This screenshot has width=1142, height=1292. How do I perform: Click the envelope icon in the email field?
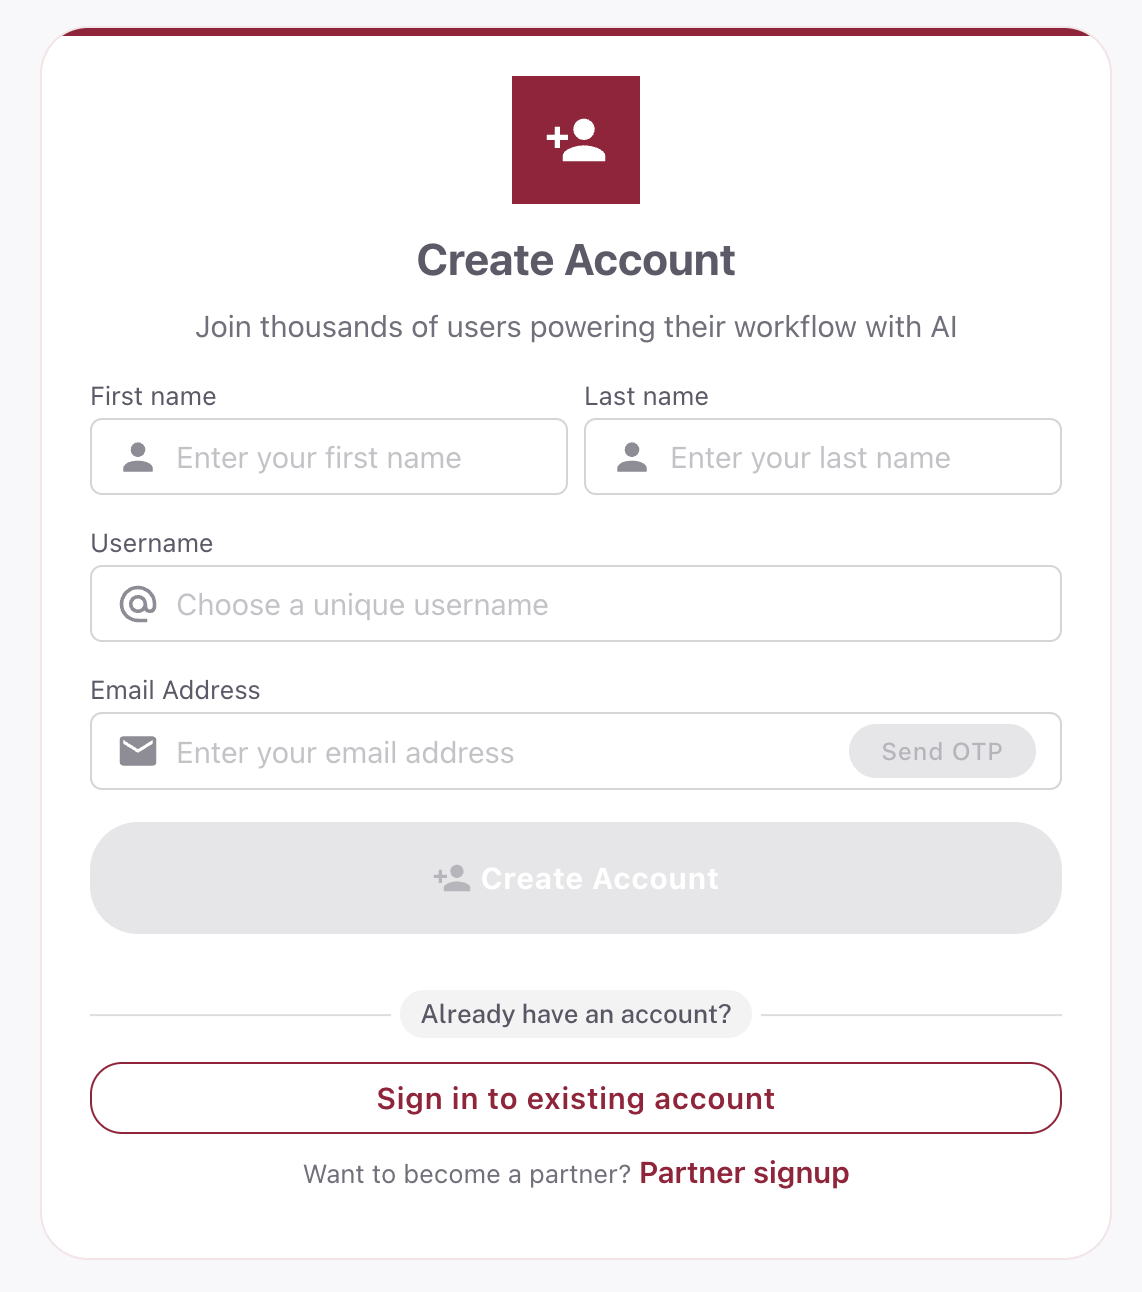(138, 751)
